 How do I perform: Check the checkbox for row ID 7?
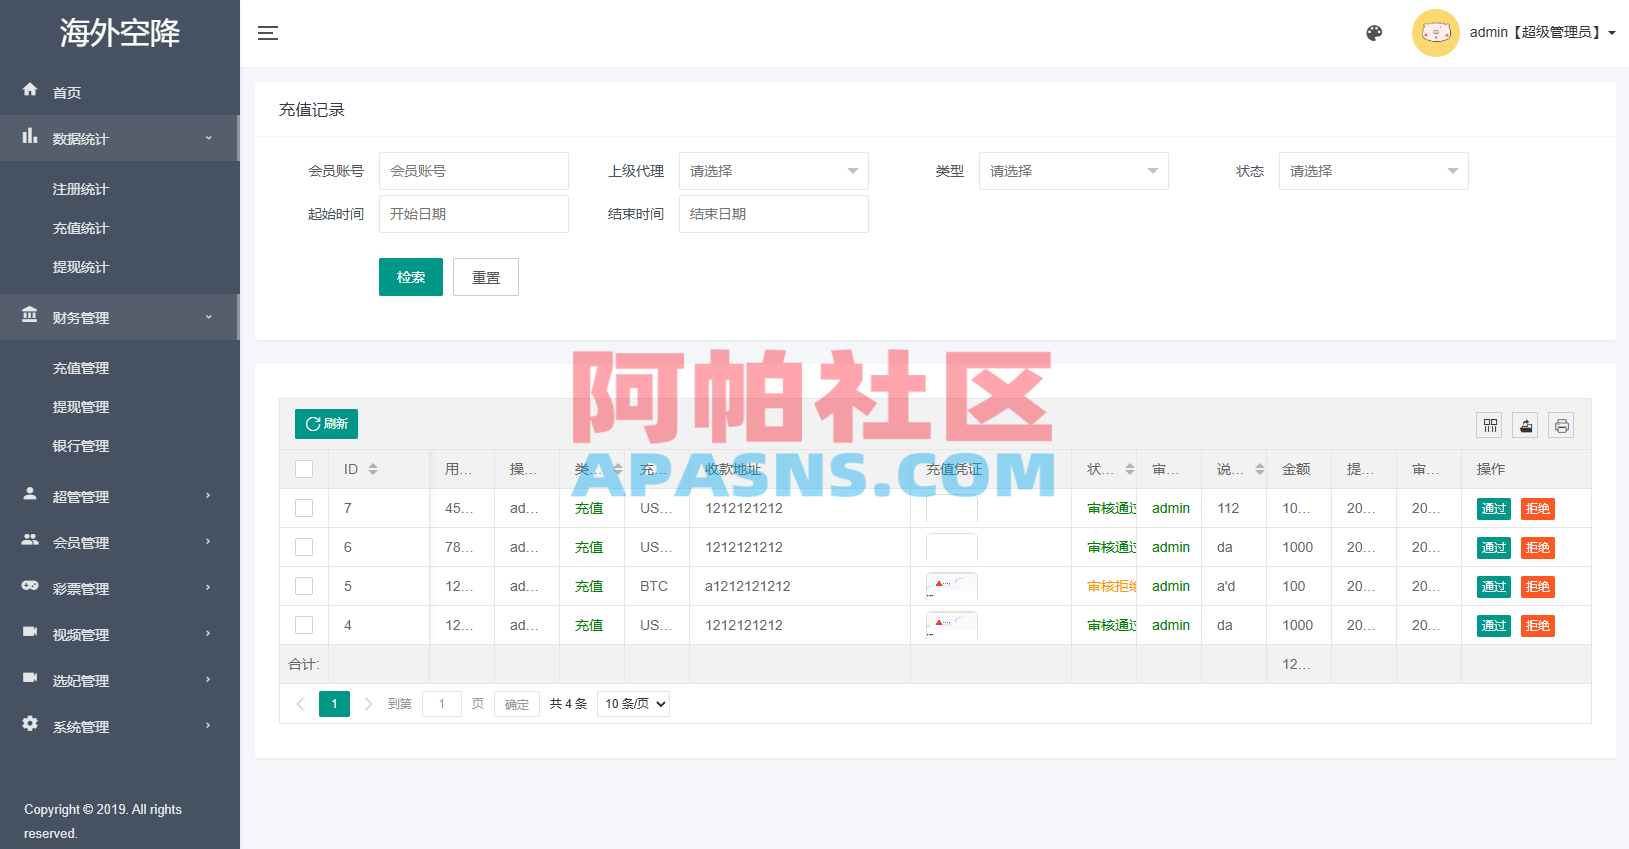tap(304, 508)
